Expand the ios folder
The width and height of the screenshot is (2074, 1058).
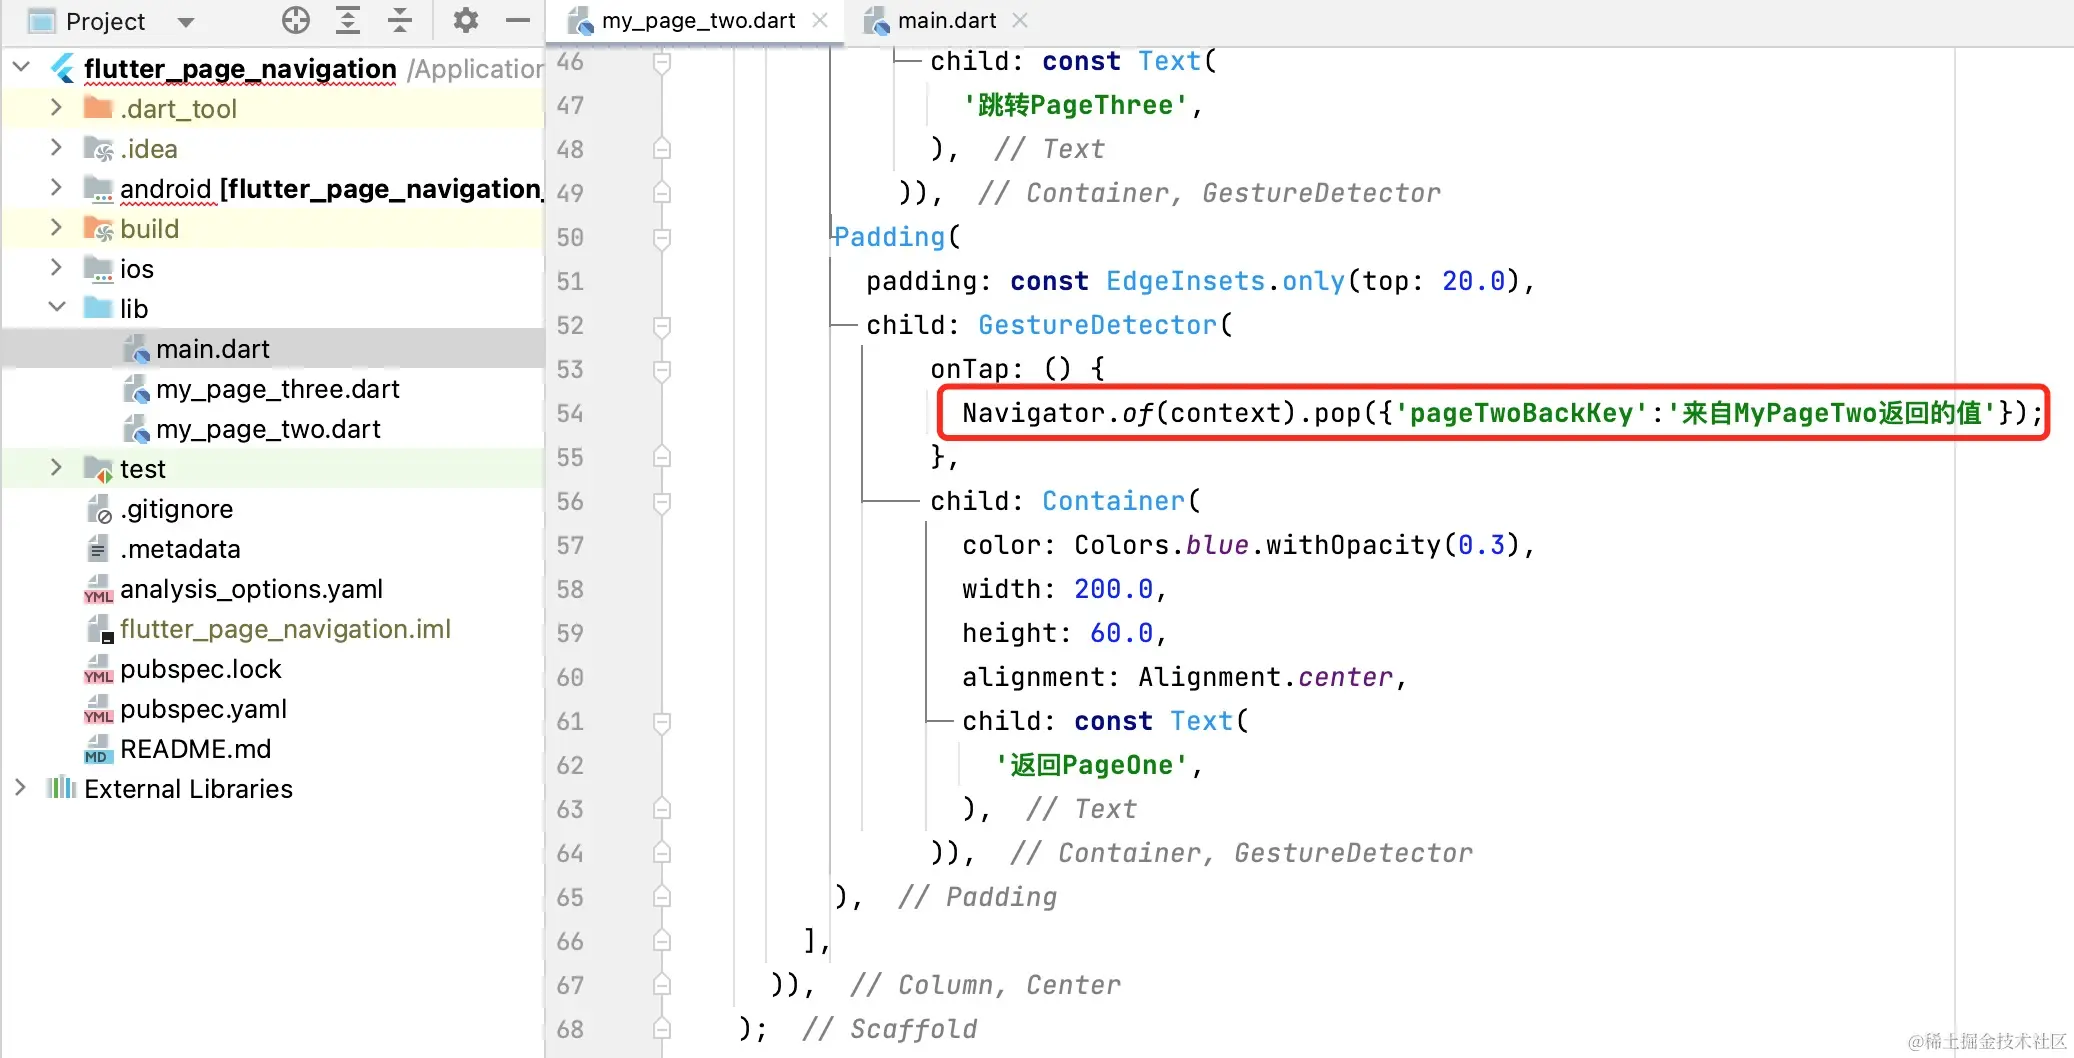pos(57,268)
